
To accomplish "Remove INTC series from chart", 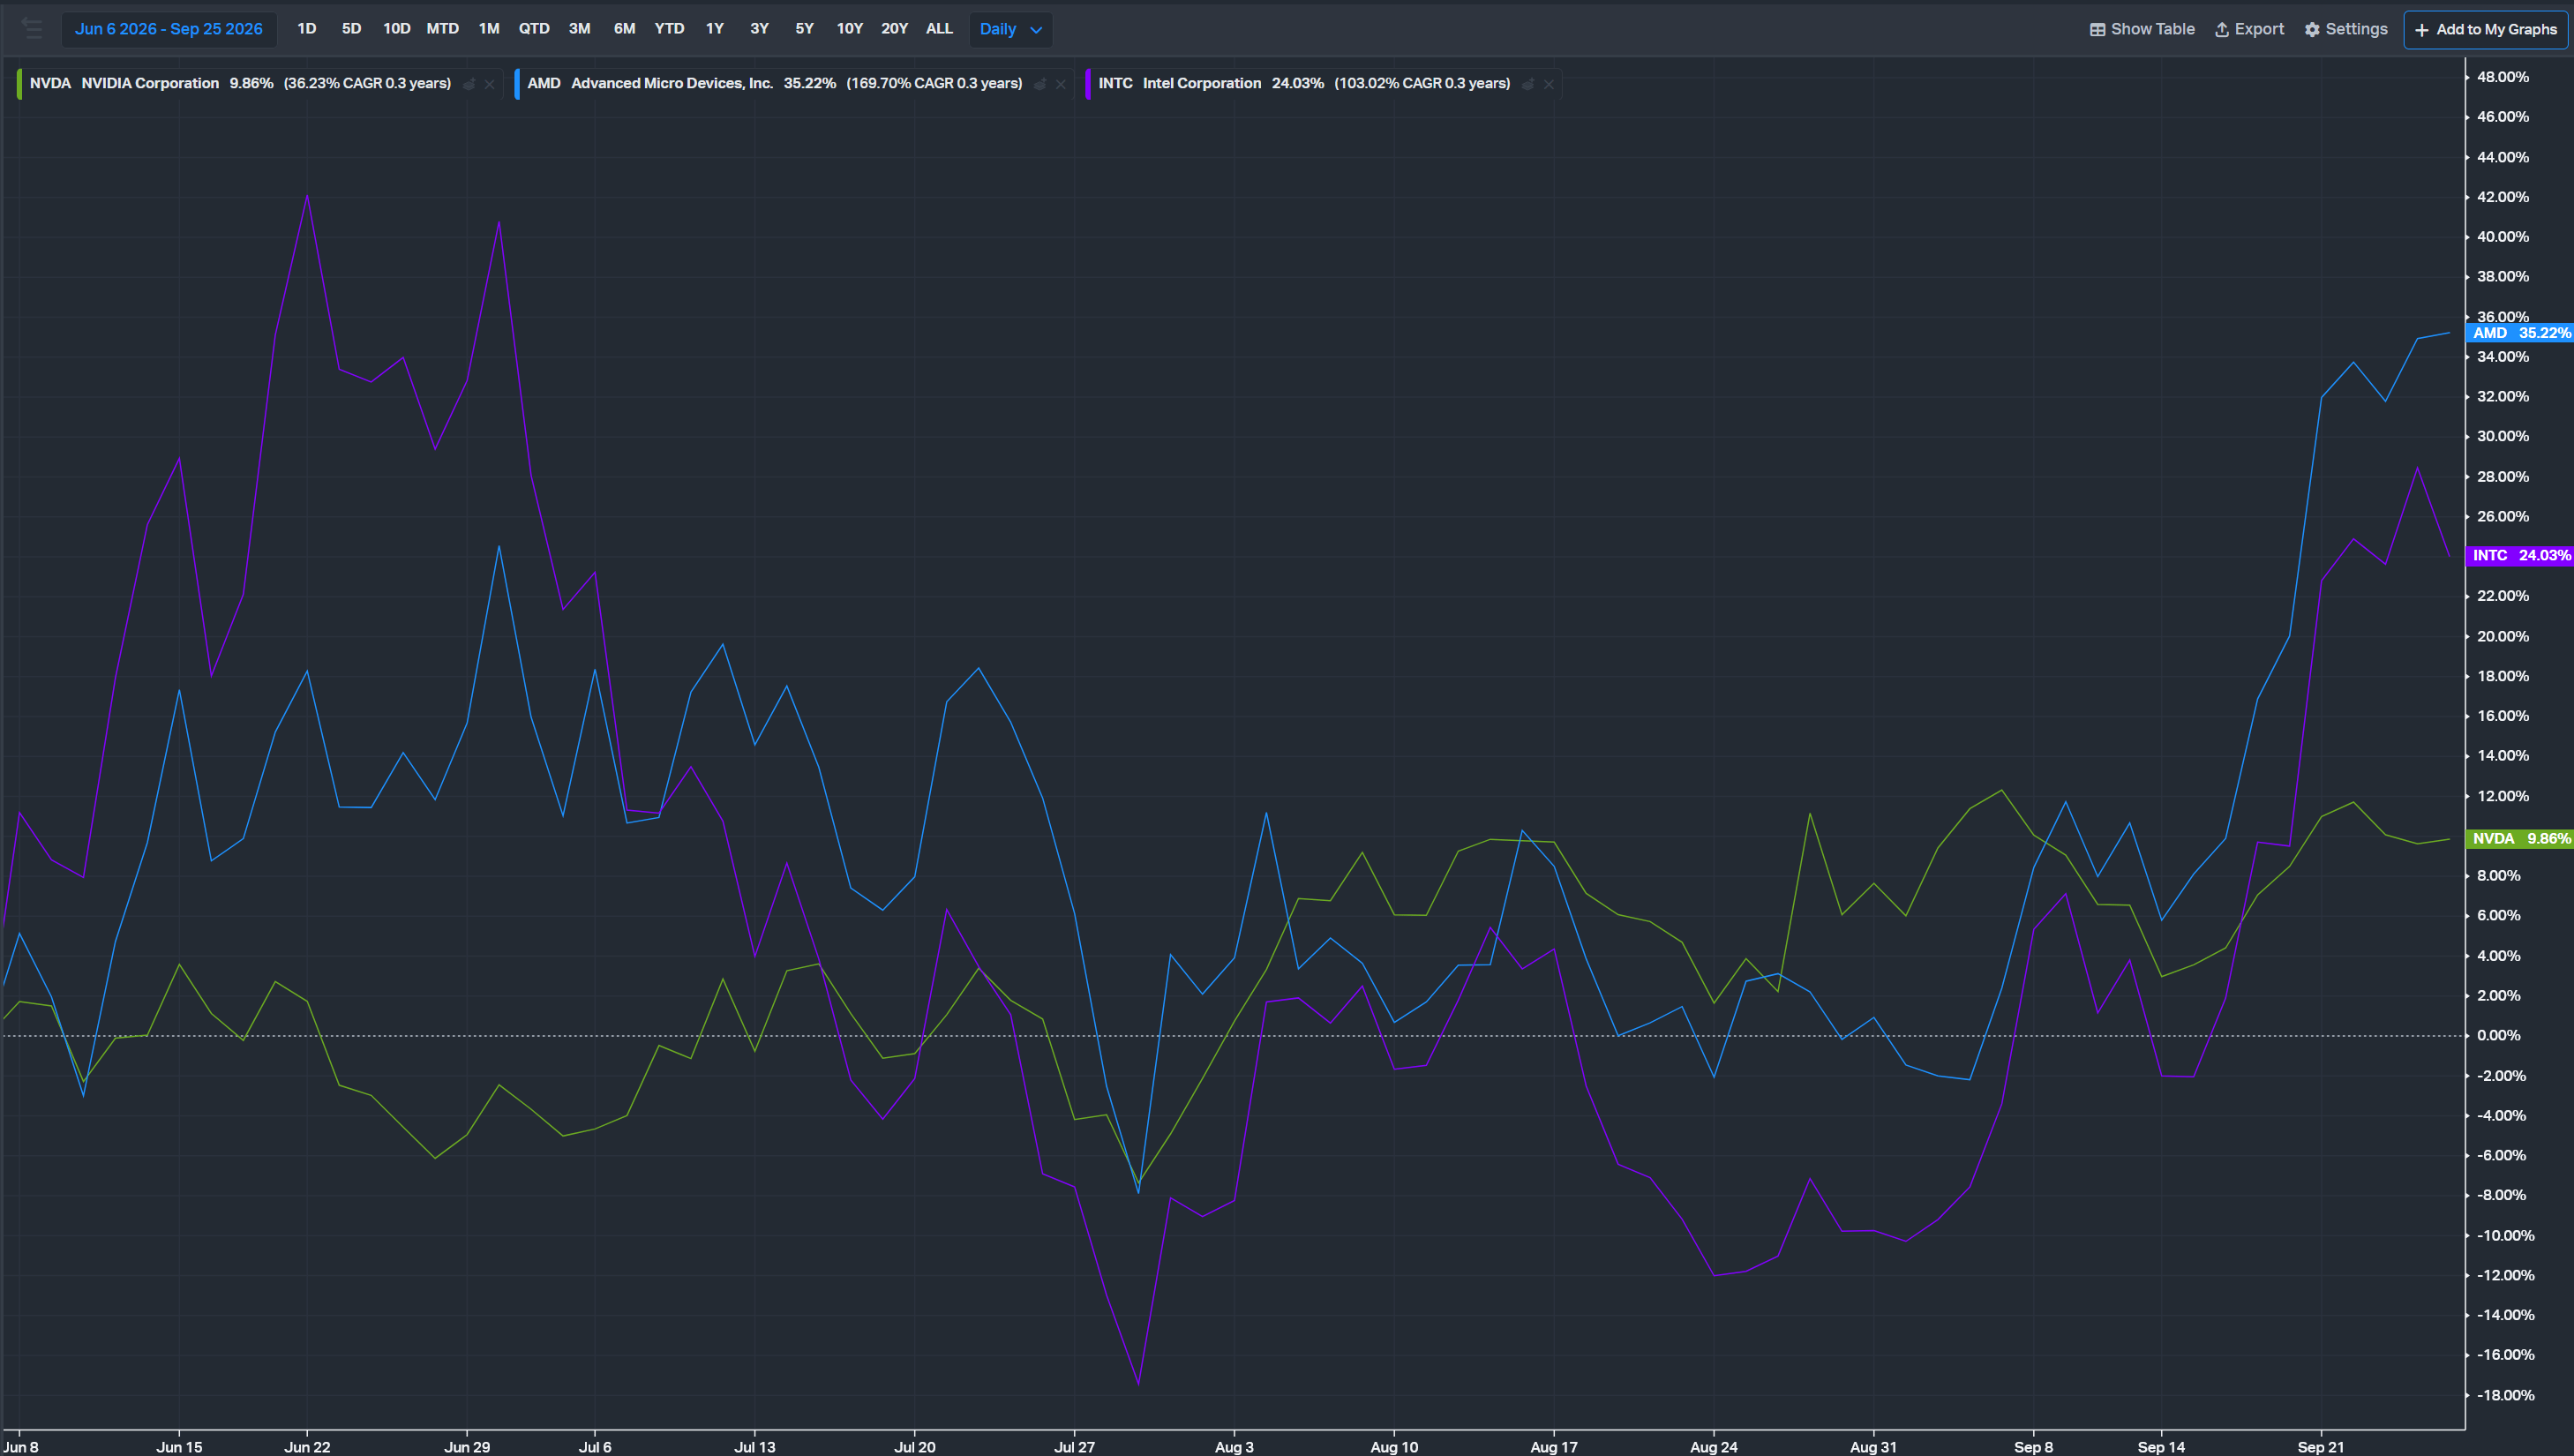I will pos(1549,84).
